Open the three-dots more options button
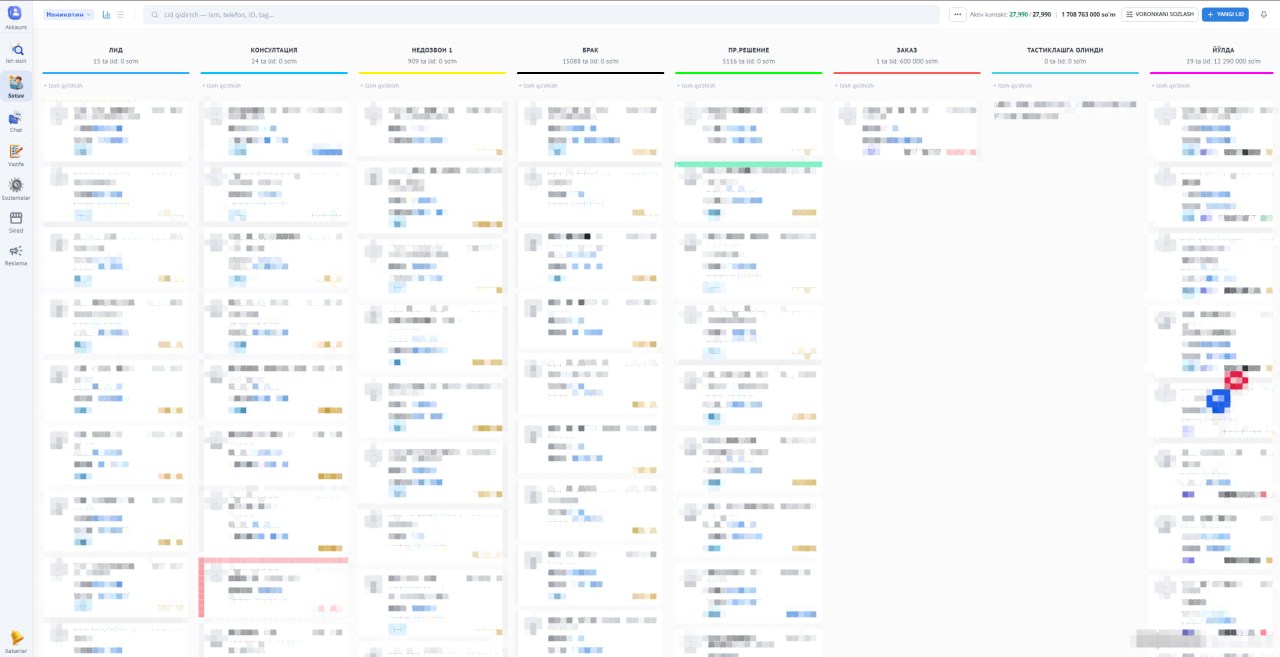 pos(958,15)
